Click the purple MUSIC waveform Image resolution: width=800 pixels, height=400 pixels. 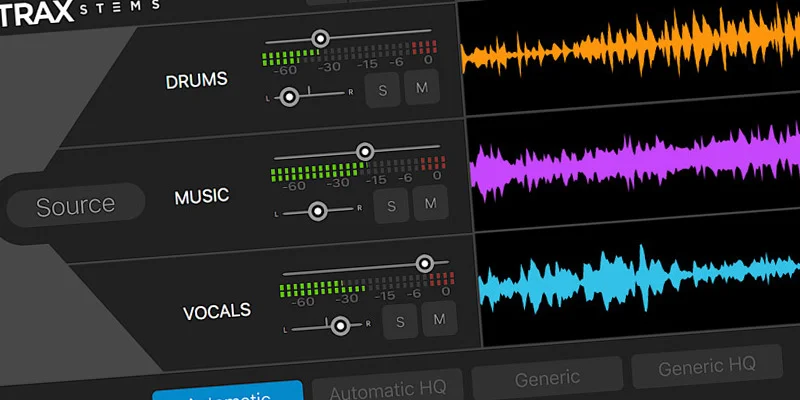[635, 161]
